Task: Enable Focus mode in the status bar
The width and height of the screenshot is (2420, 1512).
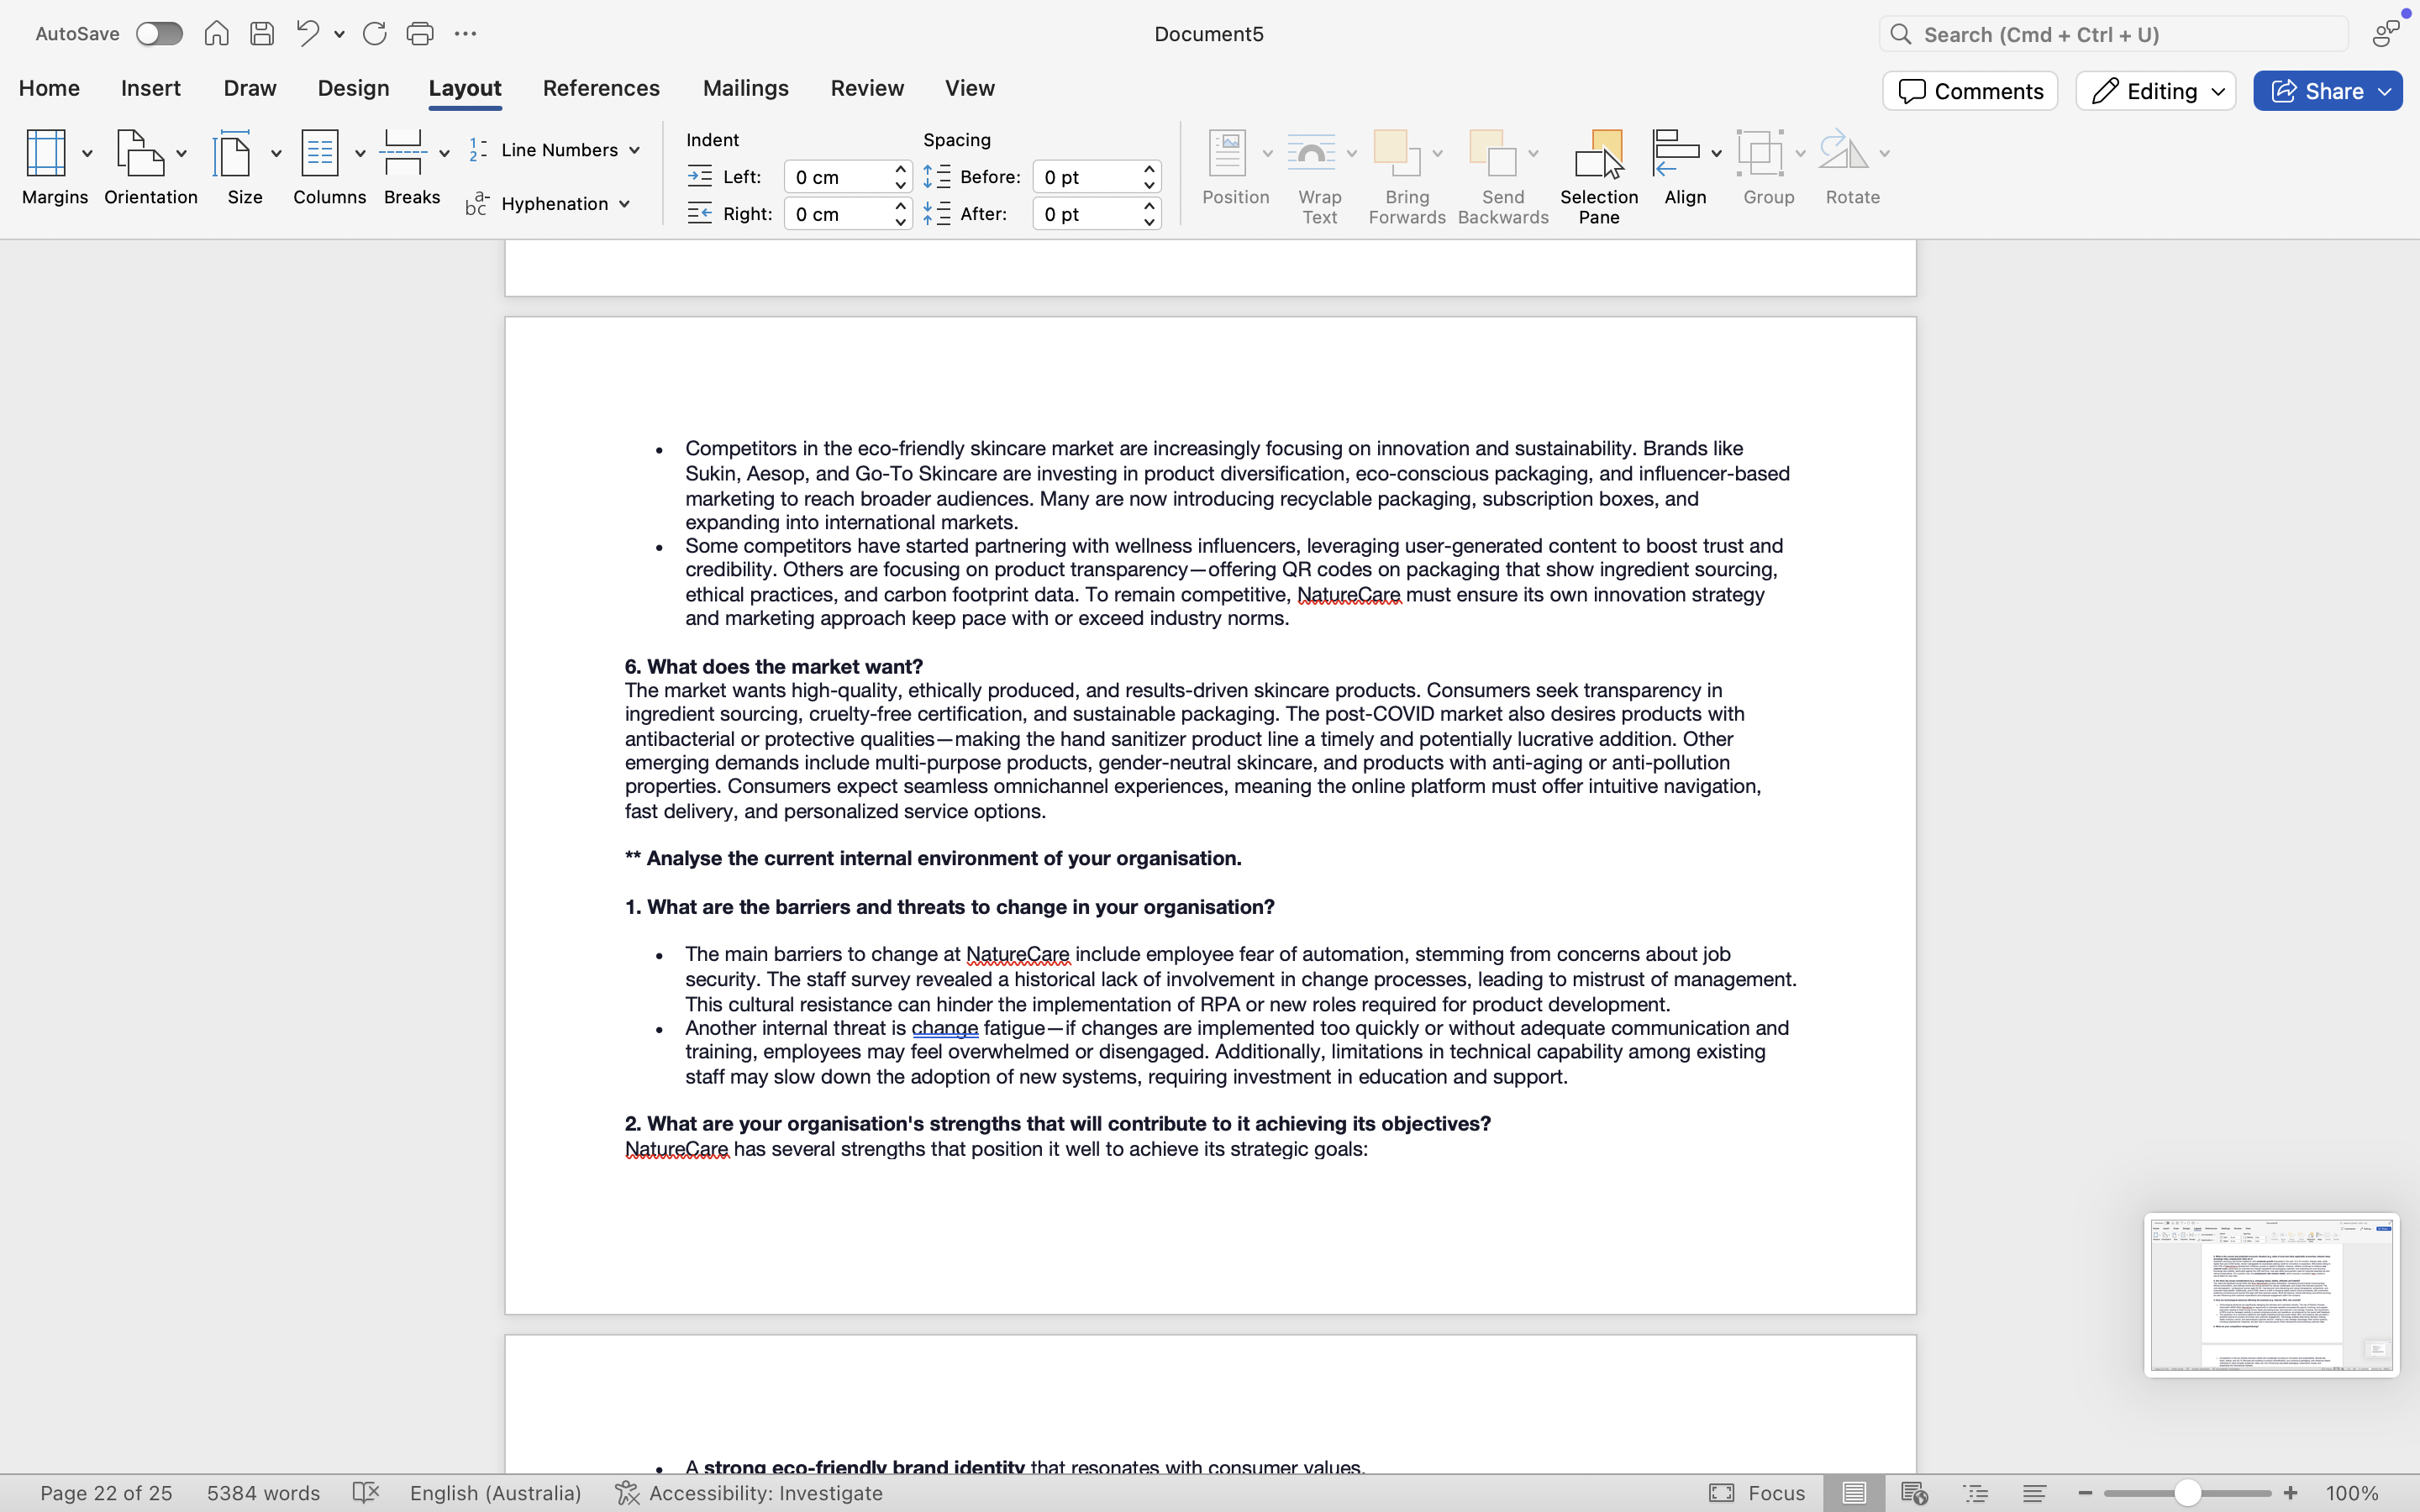Action: pyautogui.click(x=1757, y=1493)
